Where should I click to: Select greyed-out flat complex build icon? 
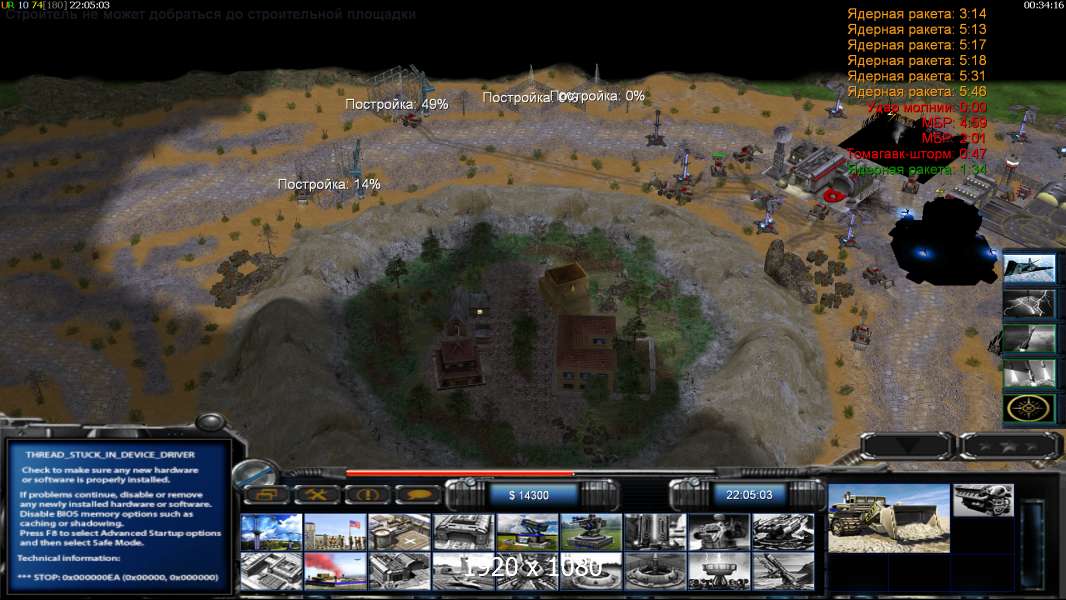pos(271,570)
